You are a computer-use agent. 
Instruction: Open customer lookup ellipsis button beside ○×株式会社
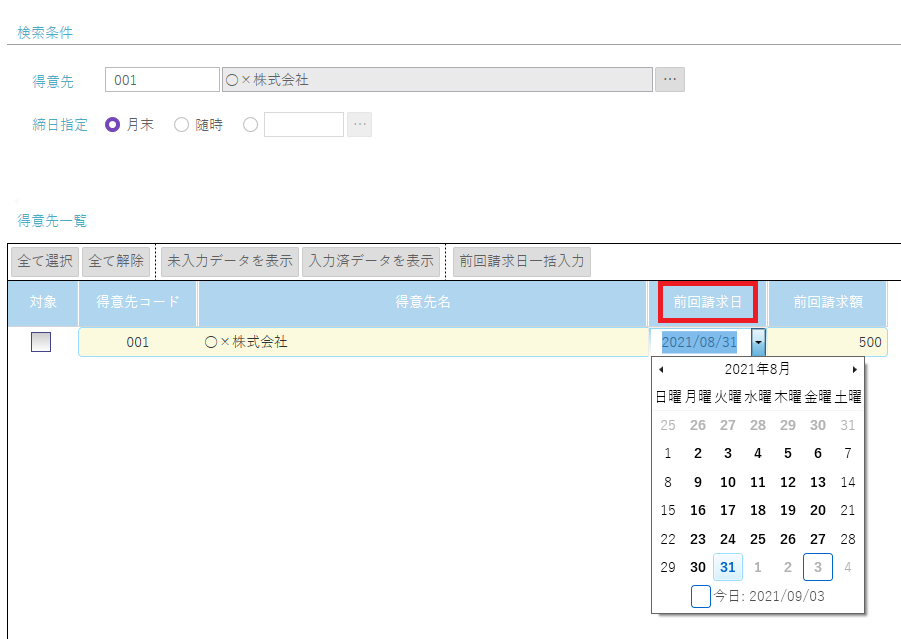670,79
